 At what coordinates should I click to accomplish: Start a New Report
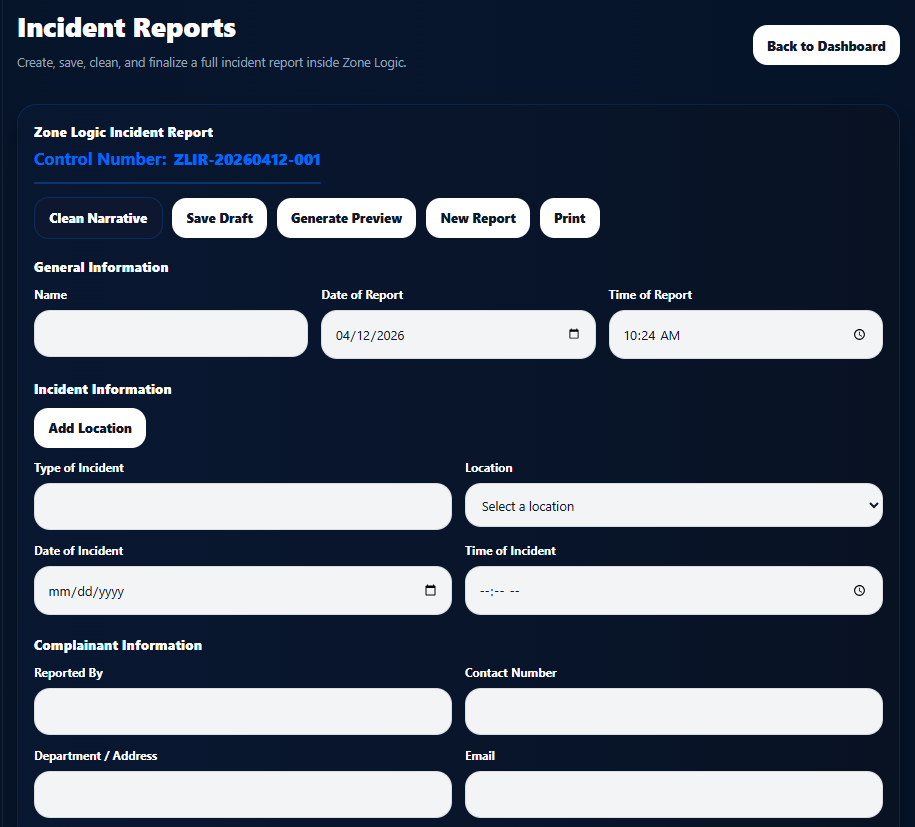click(478, 218)
